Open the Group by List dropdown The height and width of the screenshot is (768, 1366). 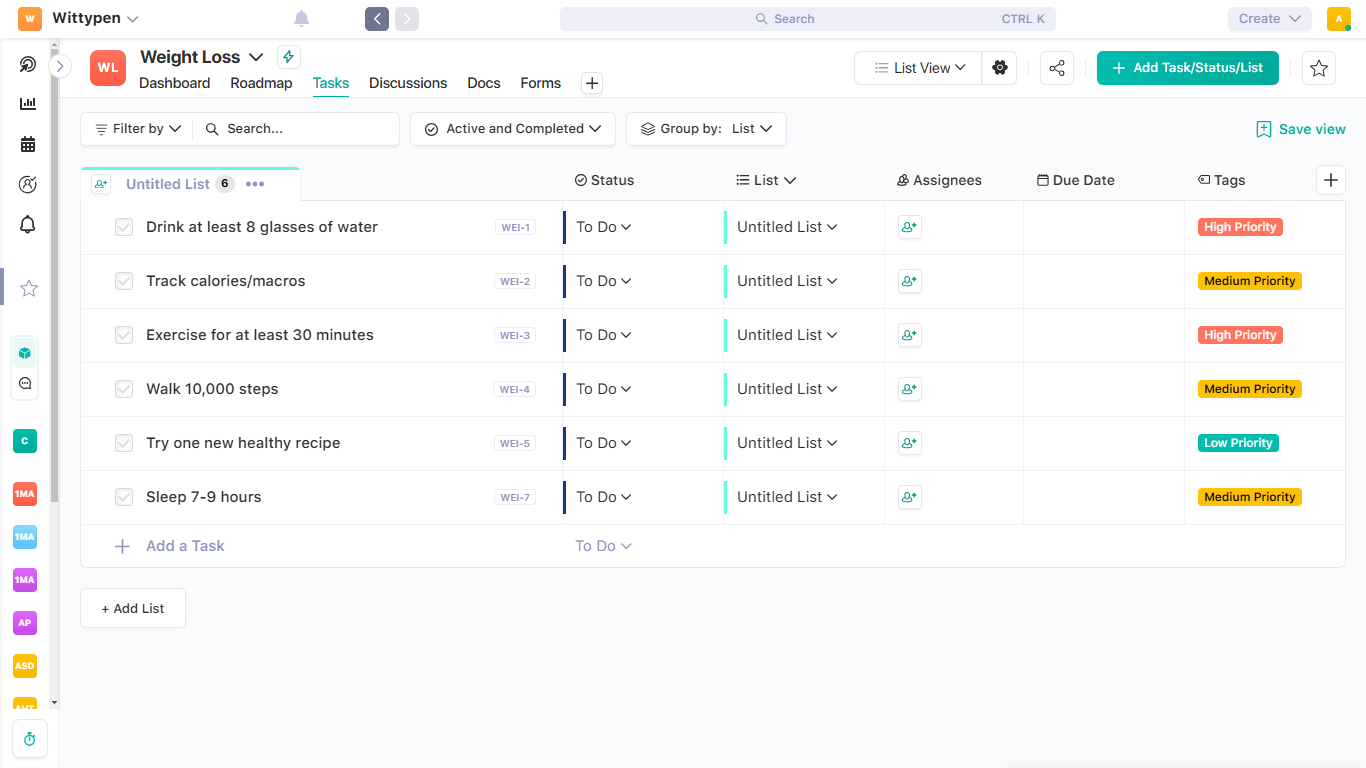click(705, 128)
